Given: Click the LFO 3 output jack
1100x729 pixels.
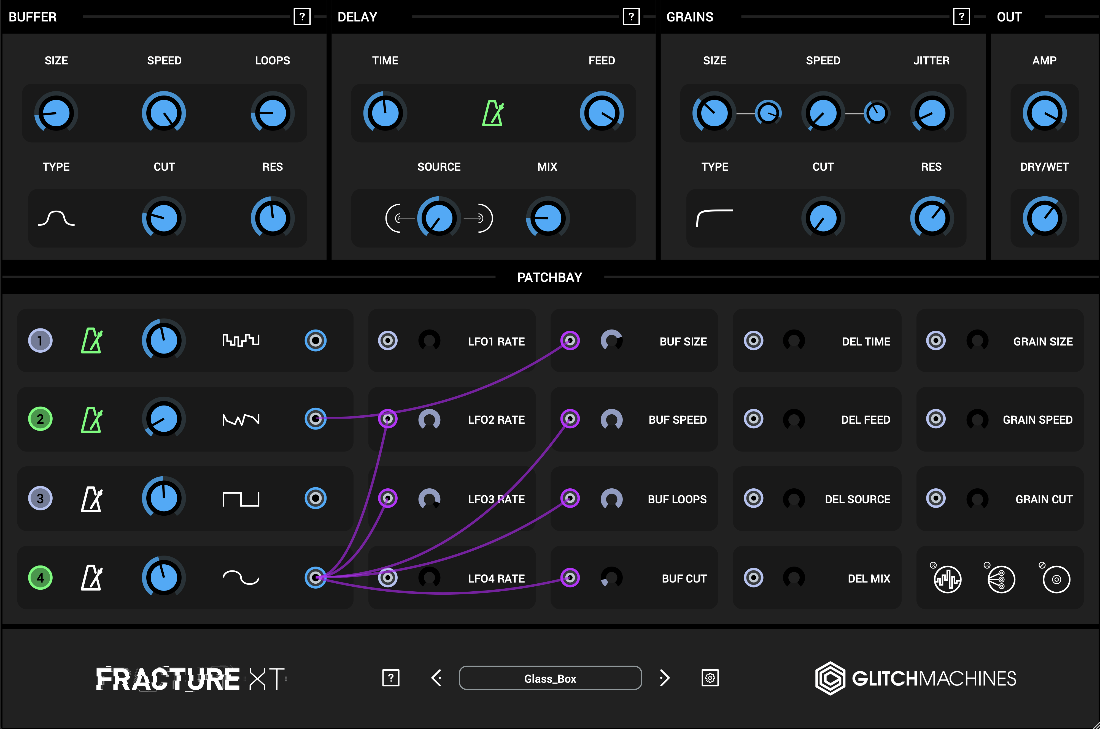Looking at the screenshot, I should [x=315, y=498].
